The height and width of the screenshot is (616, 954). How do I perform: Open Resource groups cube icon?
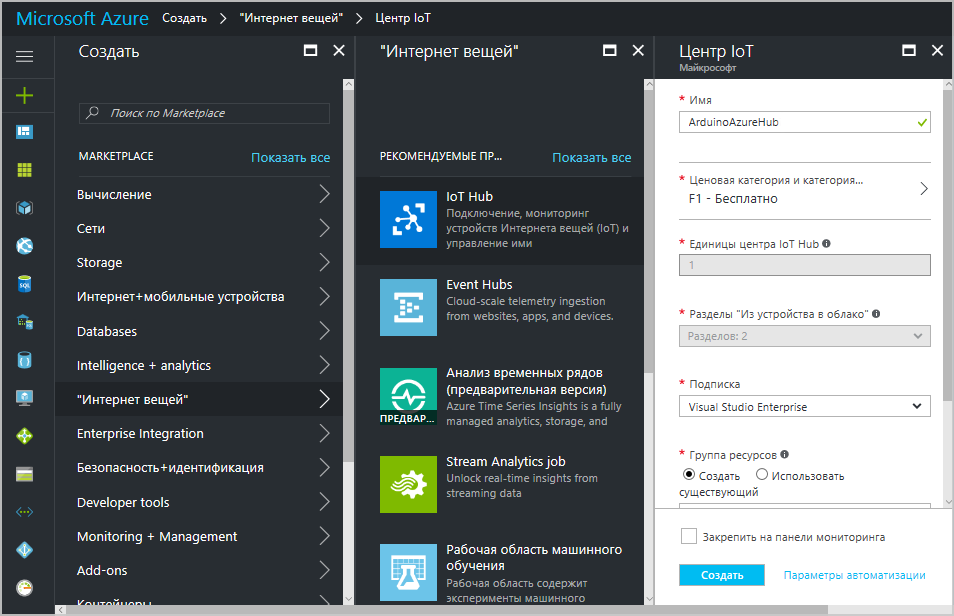tap(24, 208)
